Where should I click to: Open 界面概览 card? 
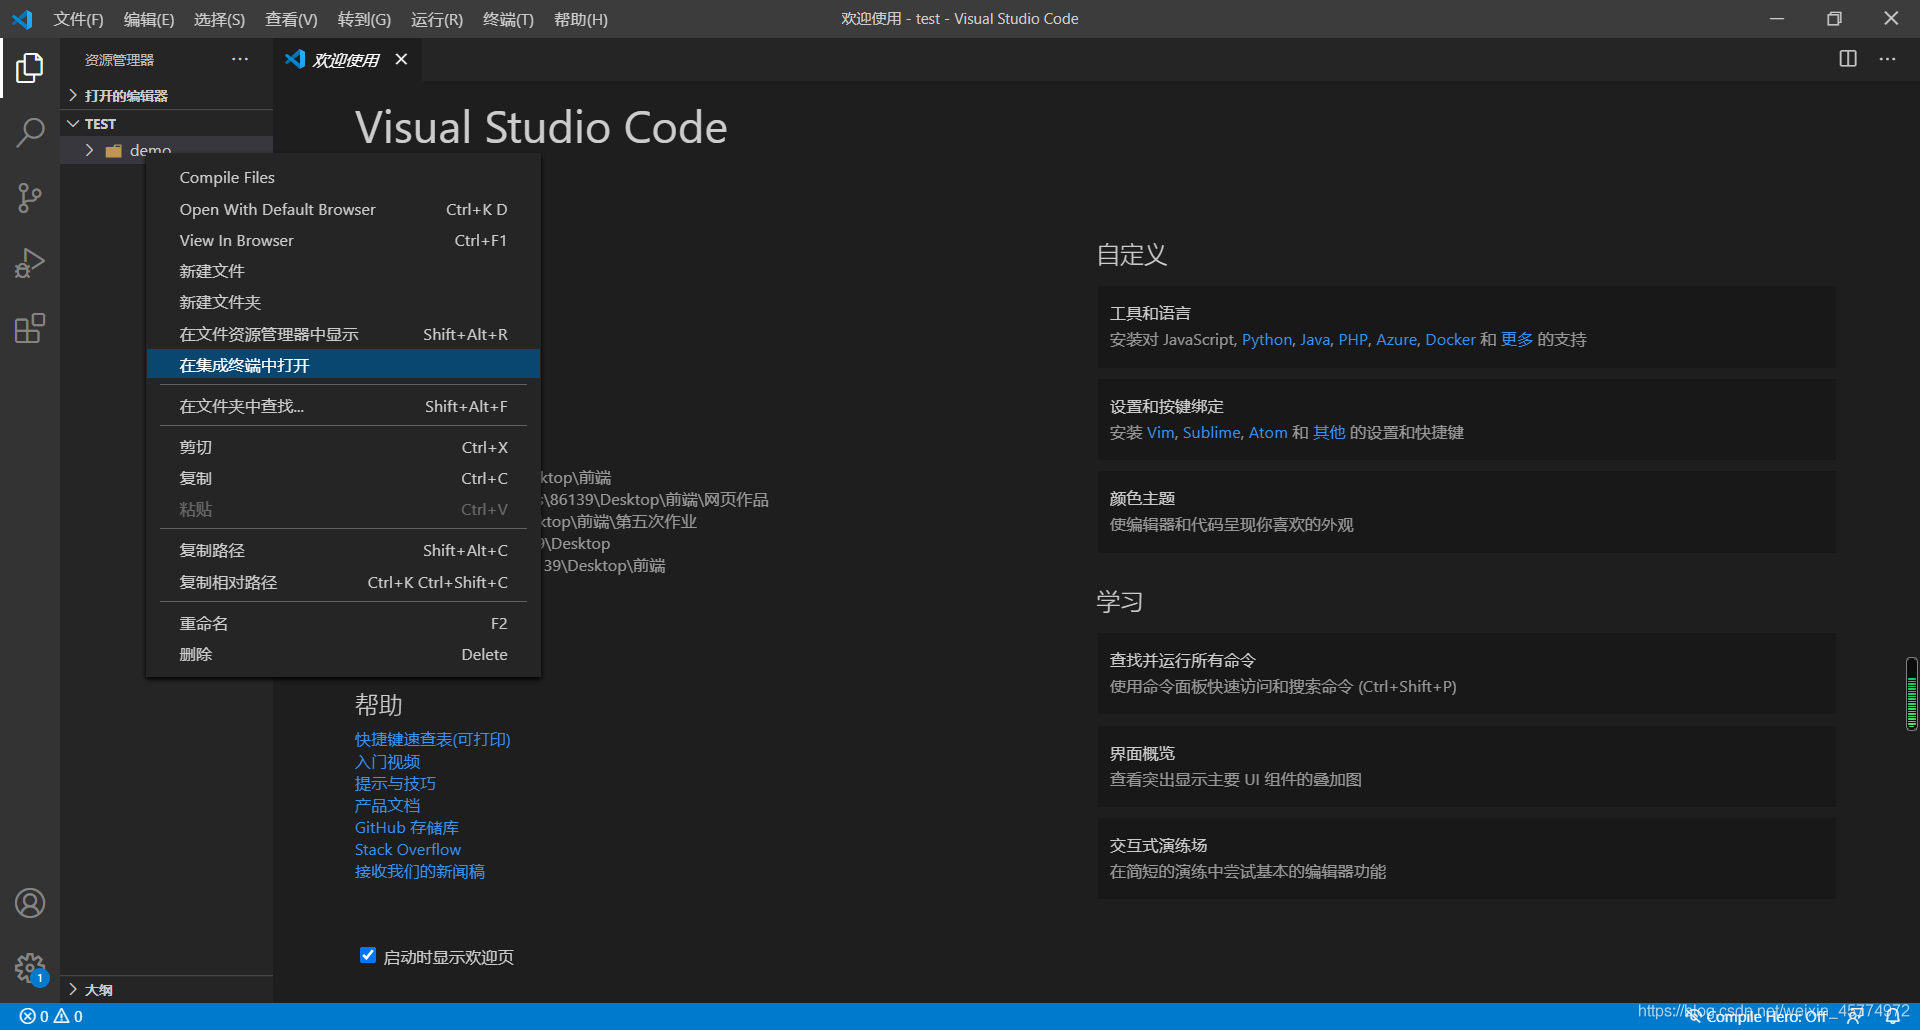[x=1466, y=766]
